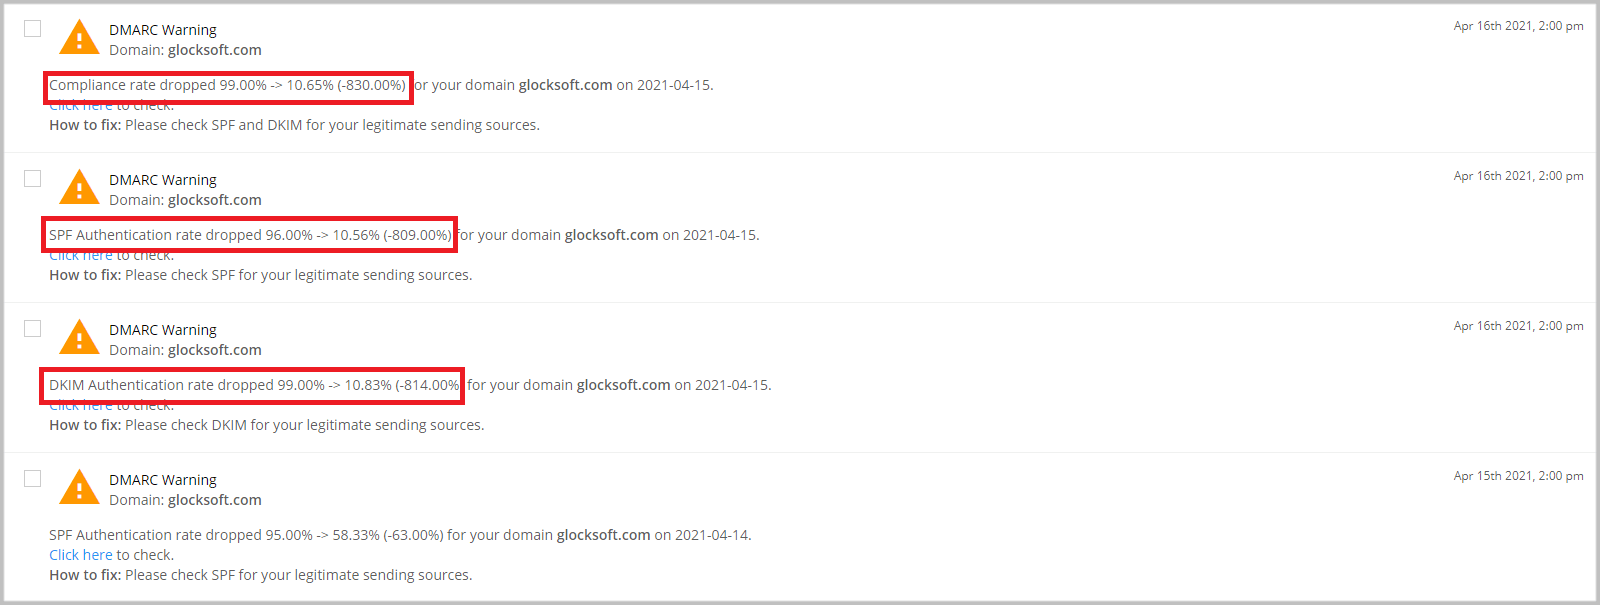The image size is (1600, 605).
Task: Mark the checkbox for the Apr 15th SPF warning
Action: click(x=33, y=478)
